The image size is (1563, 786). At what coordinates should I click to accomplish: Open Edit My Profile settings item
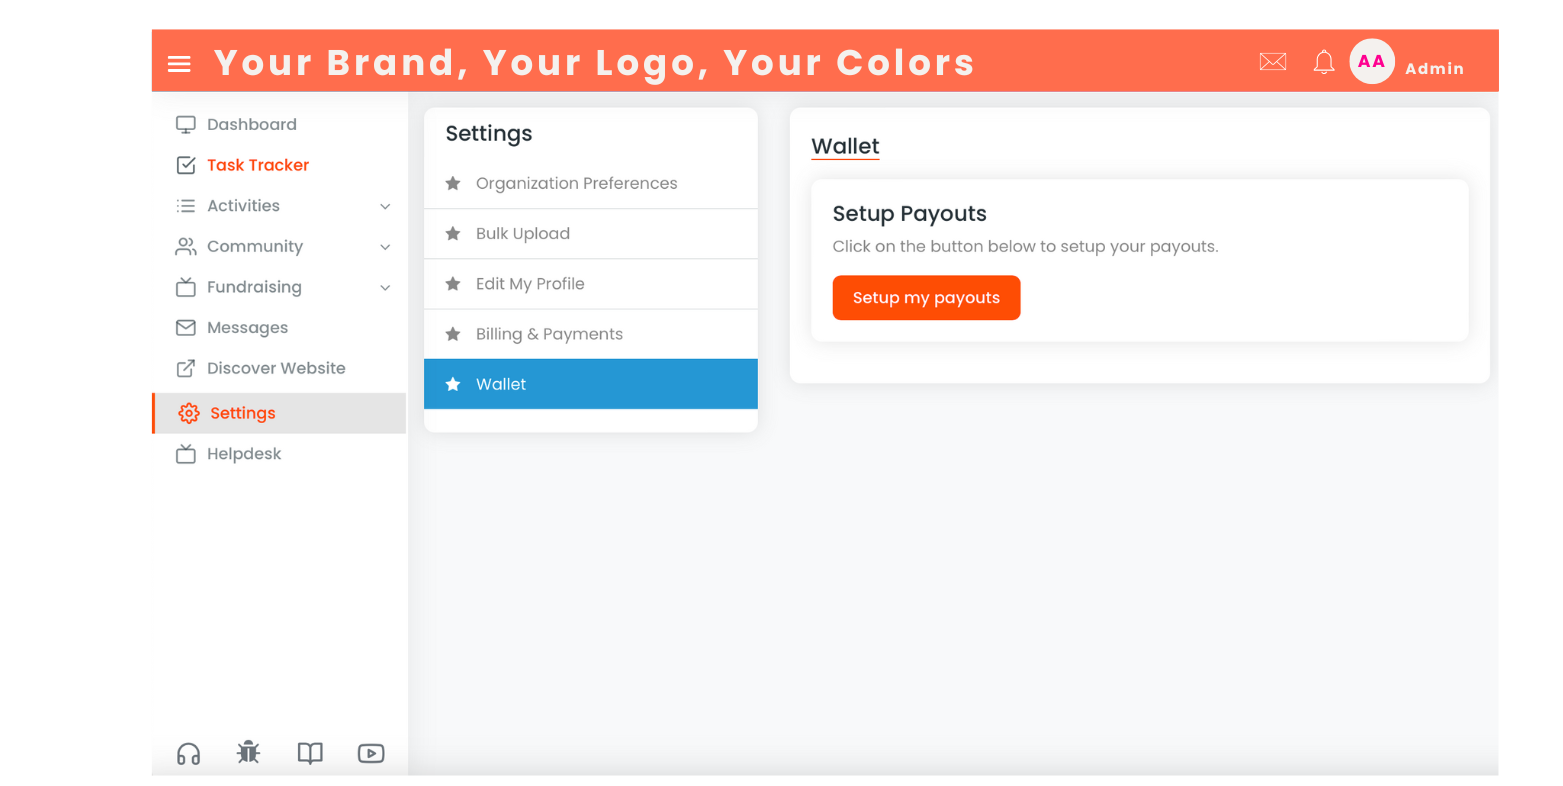click(590, 284)
